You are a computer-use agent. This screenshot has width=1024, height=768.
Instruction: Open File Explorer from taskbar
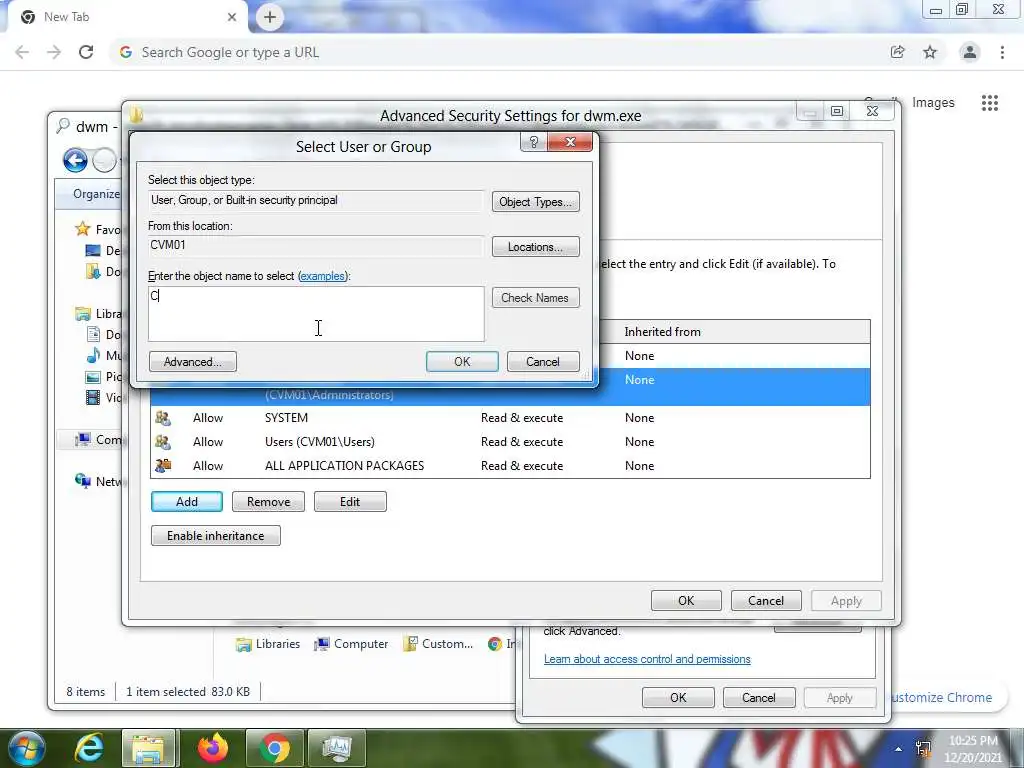point(148,748)
